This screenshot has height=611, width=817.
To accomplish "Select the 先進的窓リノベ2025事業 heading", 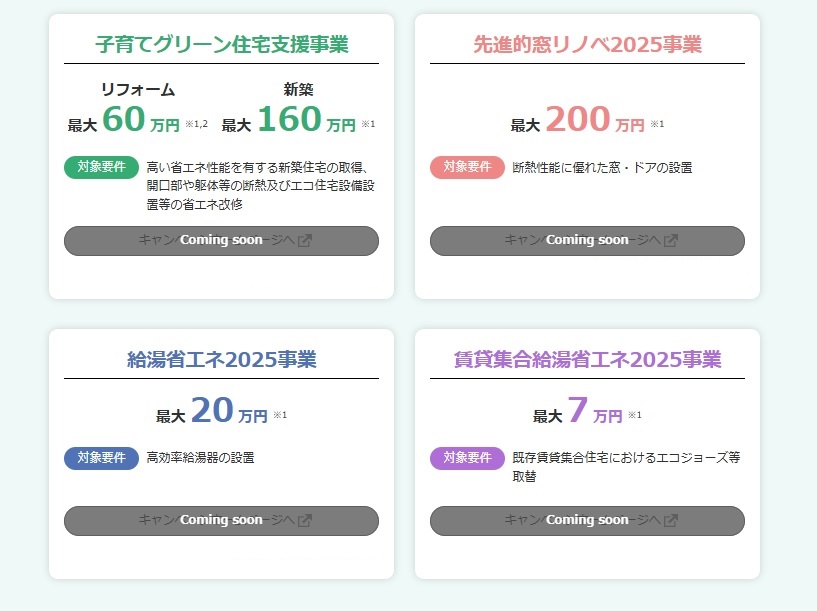I will click(587, 44).
